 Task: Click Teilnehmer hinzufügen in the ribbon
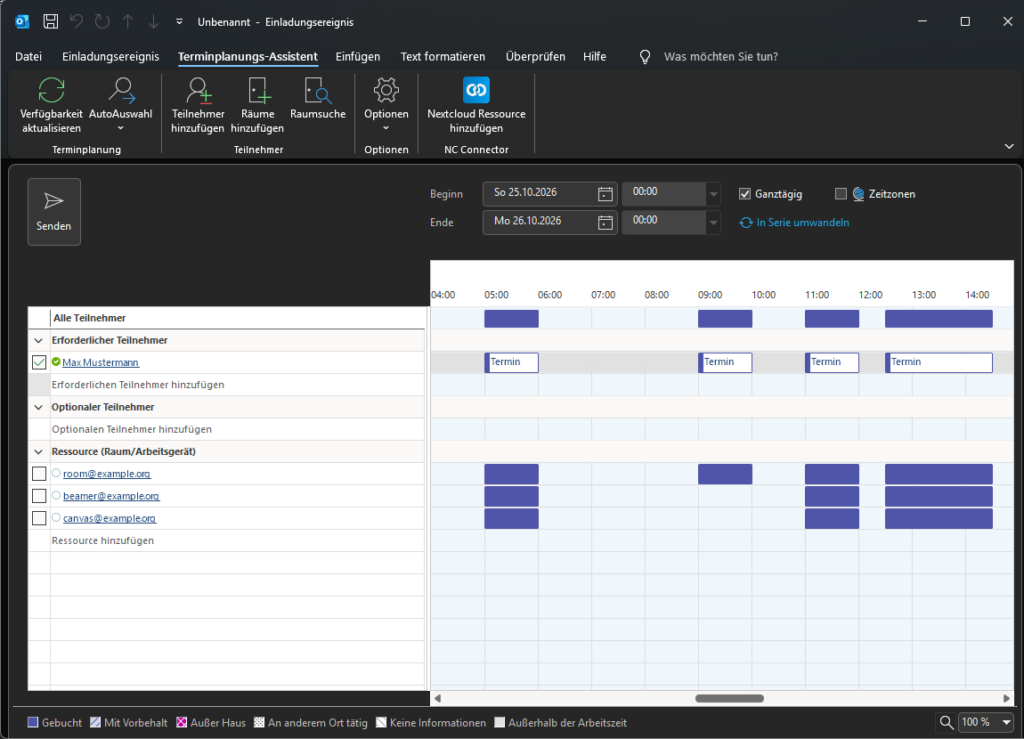tap(198, 105)
